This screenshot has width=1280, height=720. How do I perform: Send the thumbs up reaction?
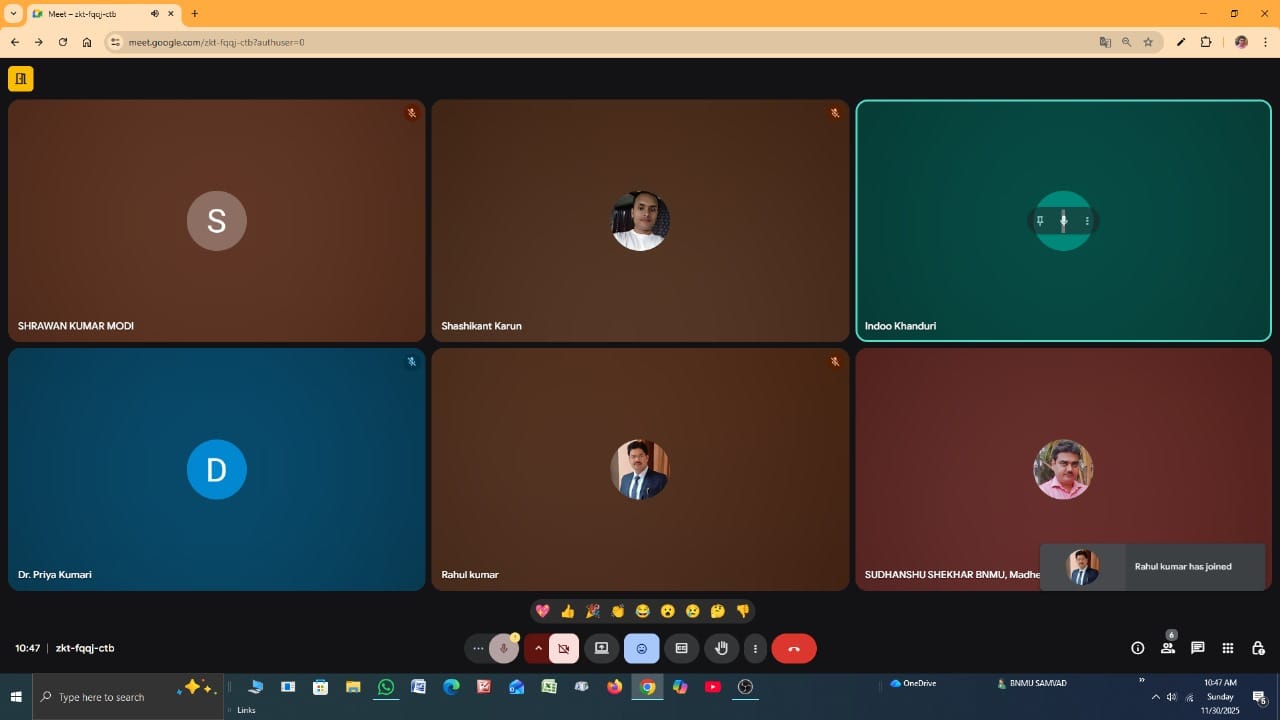point(568,611)
